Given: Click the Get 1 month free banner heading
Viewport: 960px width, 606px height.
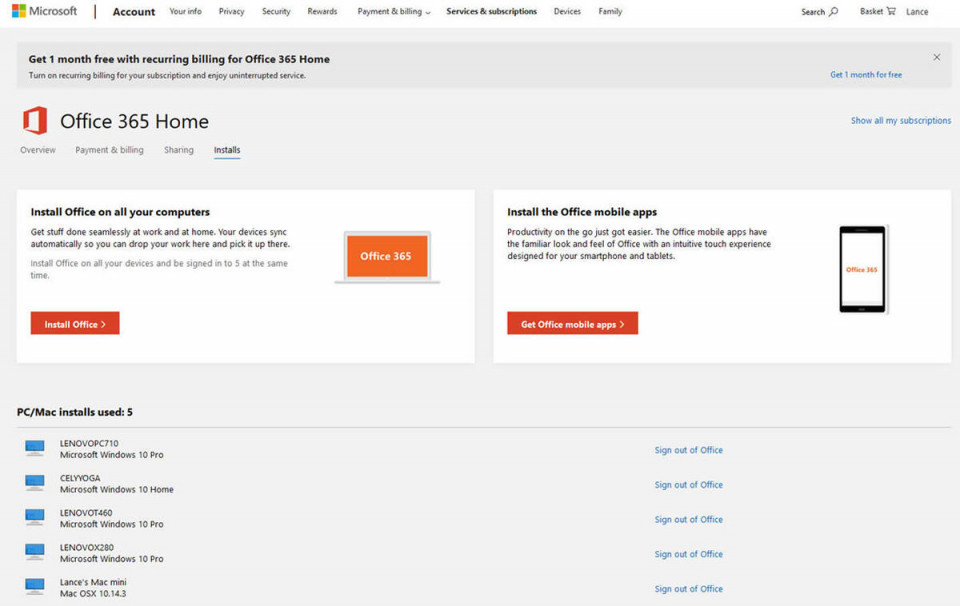Looking at the screenshot, I should pos(179,59).
